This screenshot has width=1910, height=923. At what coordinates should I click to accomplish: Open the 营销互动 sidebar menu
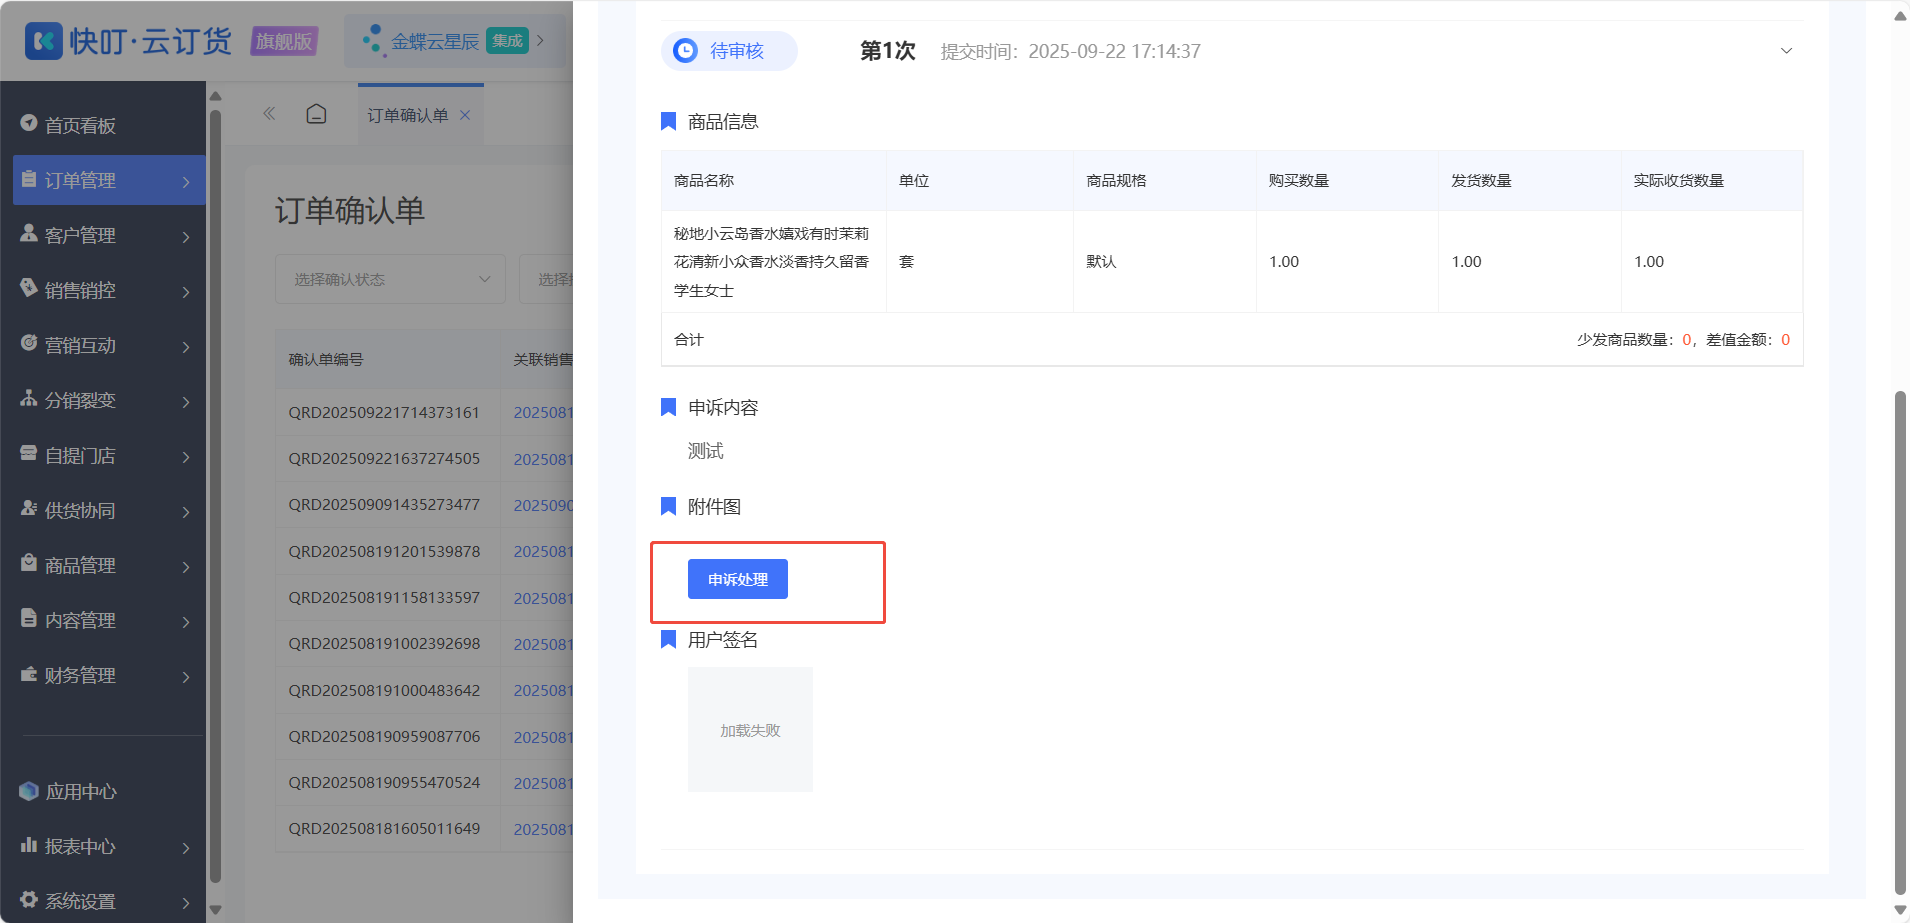click(109, 345)
